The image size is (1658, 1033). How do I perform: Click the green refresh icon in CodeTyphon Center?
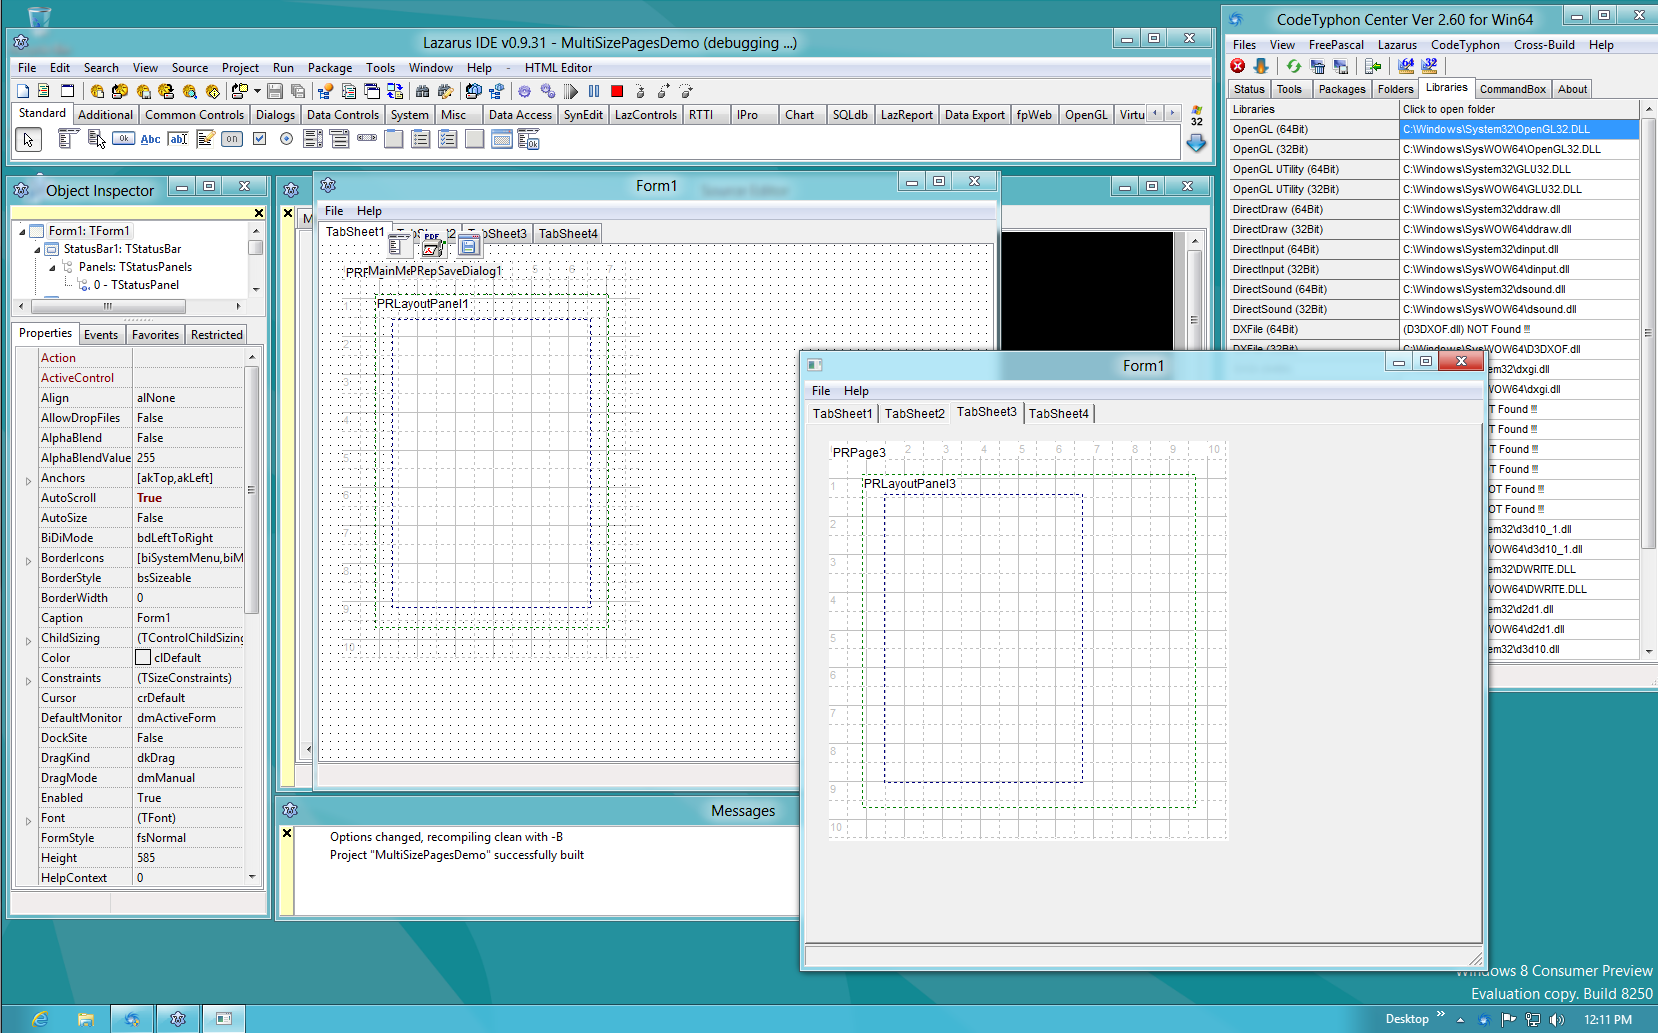pos(1294,66)
